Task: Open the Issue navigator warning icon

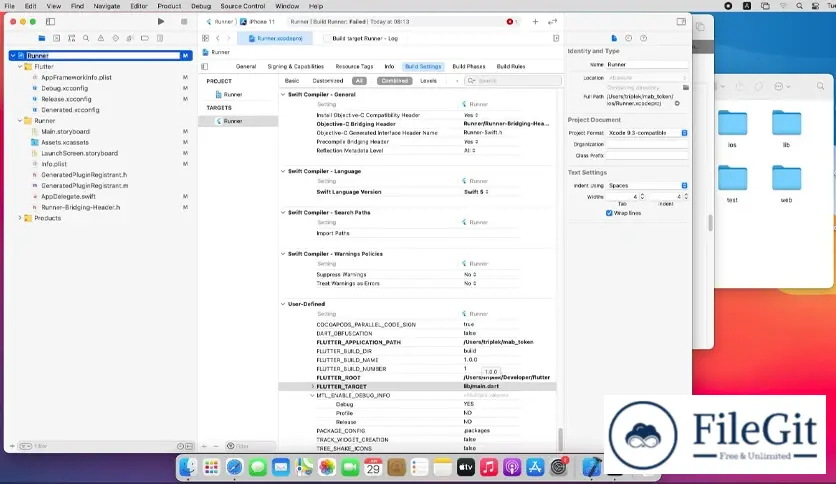Action: coord(101,38)
